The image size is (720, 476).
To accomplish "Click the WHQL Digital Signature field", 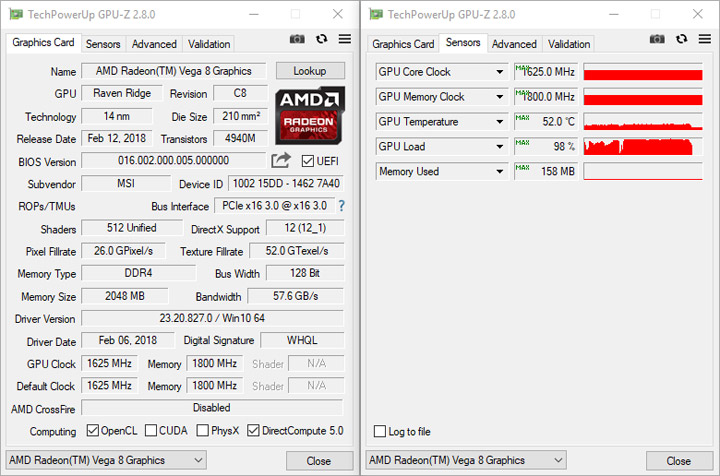I will 302,341.
